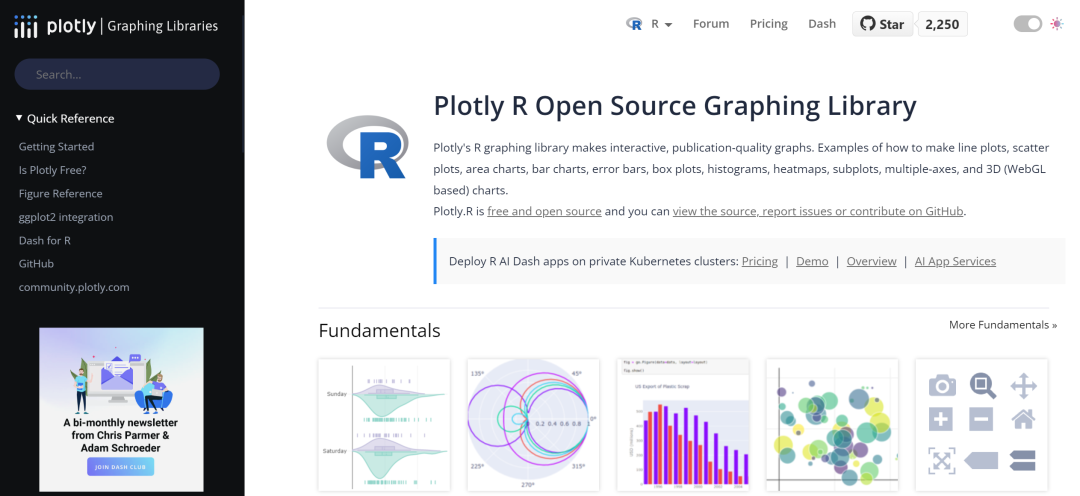1080x496 pixels.
Task: Click the camera icon in modebar thumbnail
Action: click(x=942, y=385)
